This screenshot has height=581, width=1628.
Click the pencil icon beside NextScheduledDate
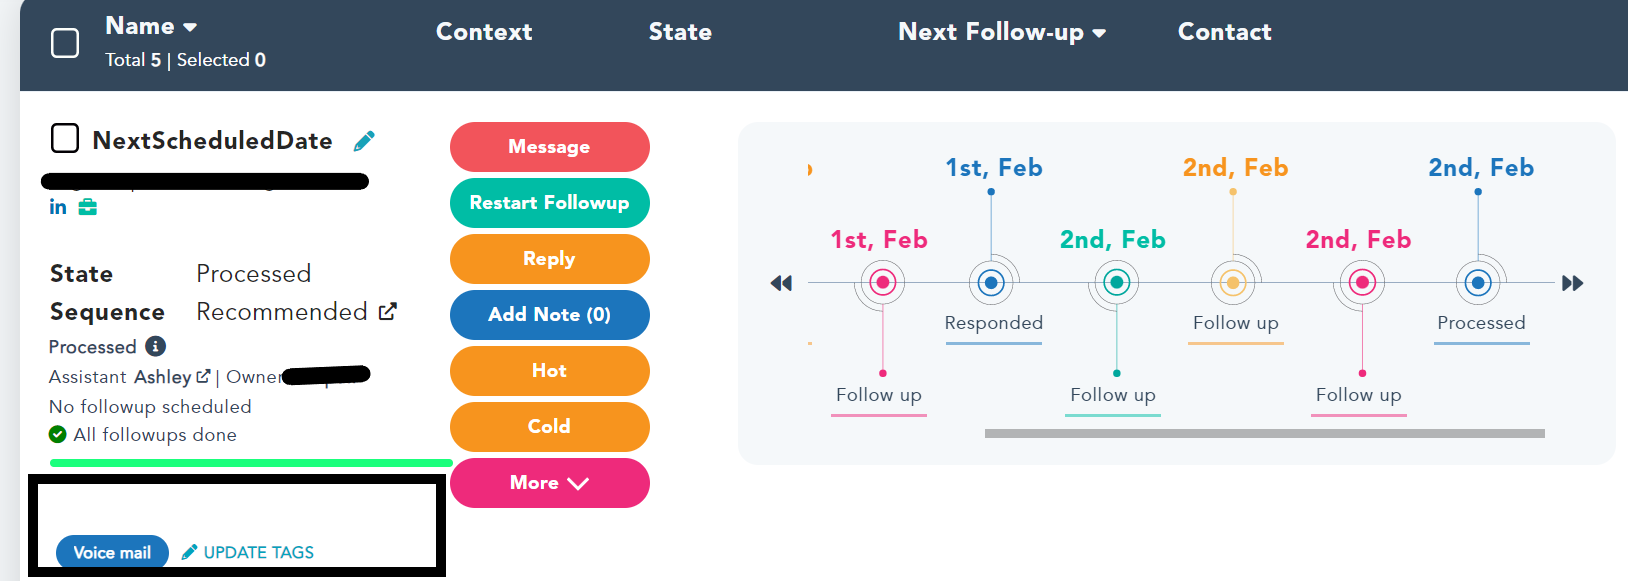364,141
